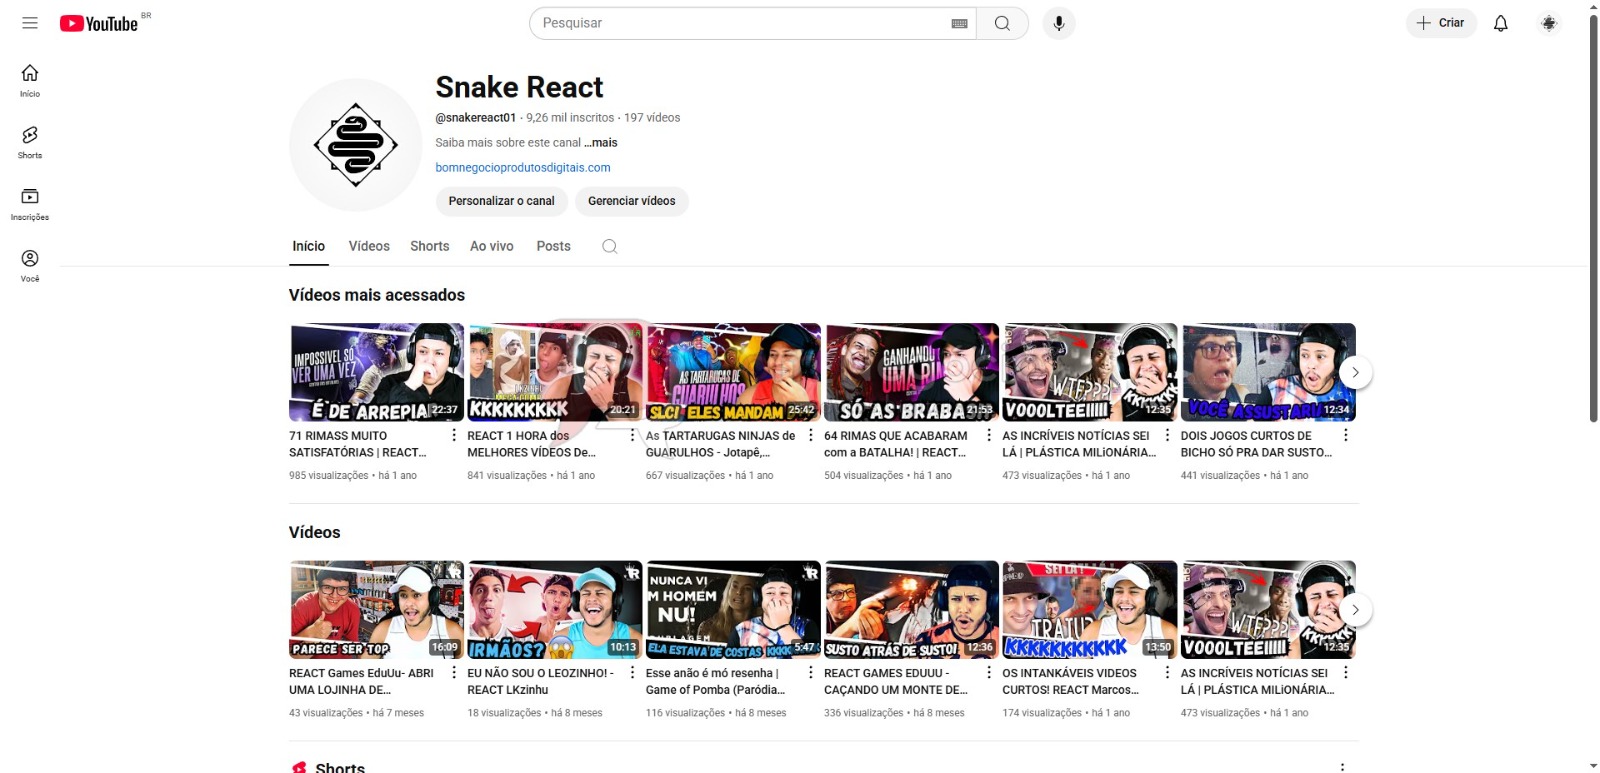Play the VOCÊ ASSUSTARIA thumbnail video

[x=1268, y=372]
